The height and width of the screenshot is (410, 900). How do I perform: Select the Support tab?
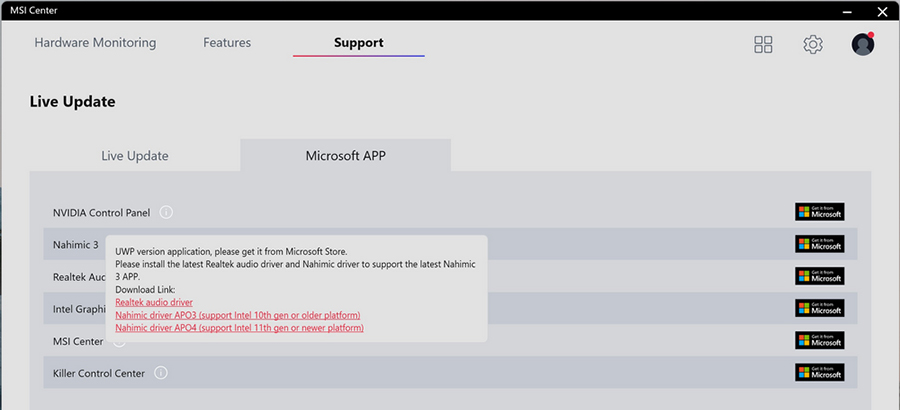tap(359, 42)
